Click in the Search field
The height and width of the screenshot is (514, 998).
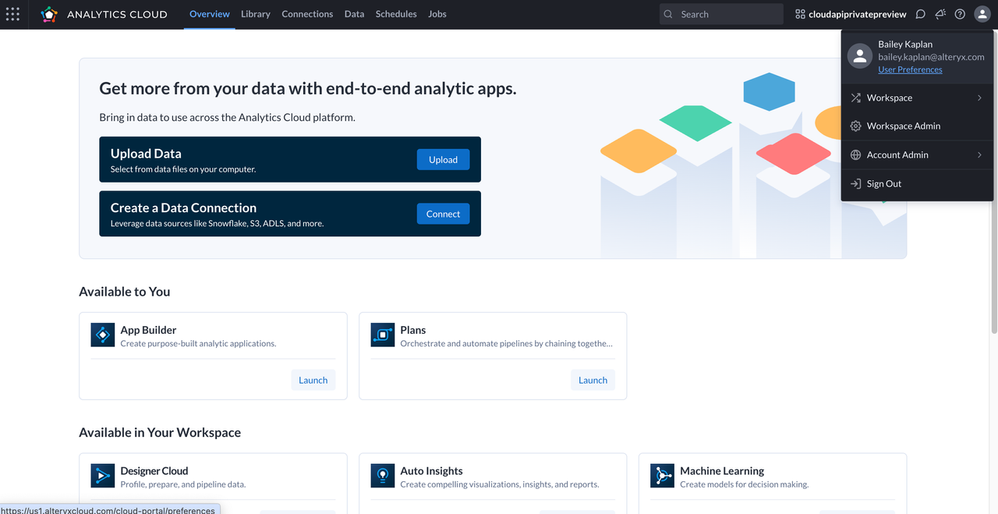[x=721, y=14]
